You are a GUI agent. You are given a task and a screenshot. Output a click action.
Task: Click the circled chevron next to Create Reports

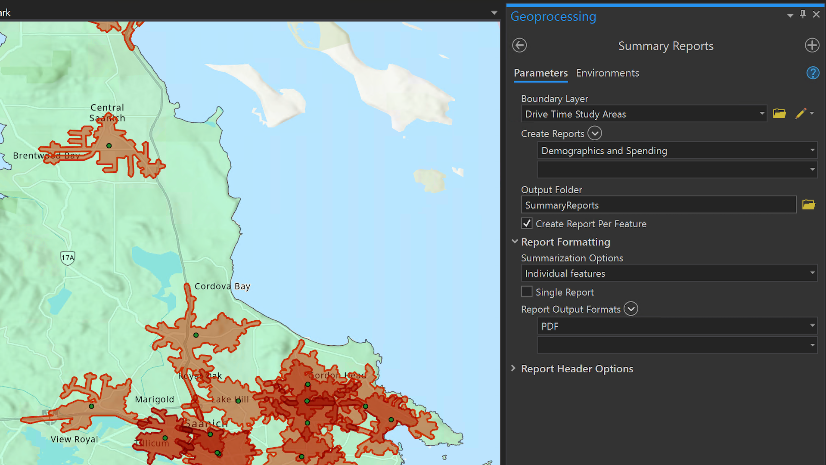(595, 133)
